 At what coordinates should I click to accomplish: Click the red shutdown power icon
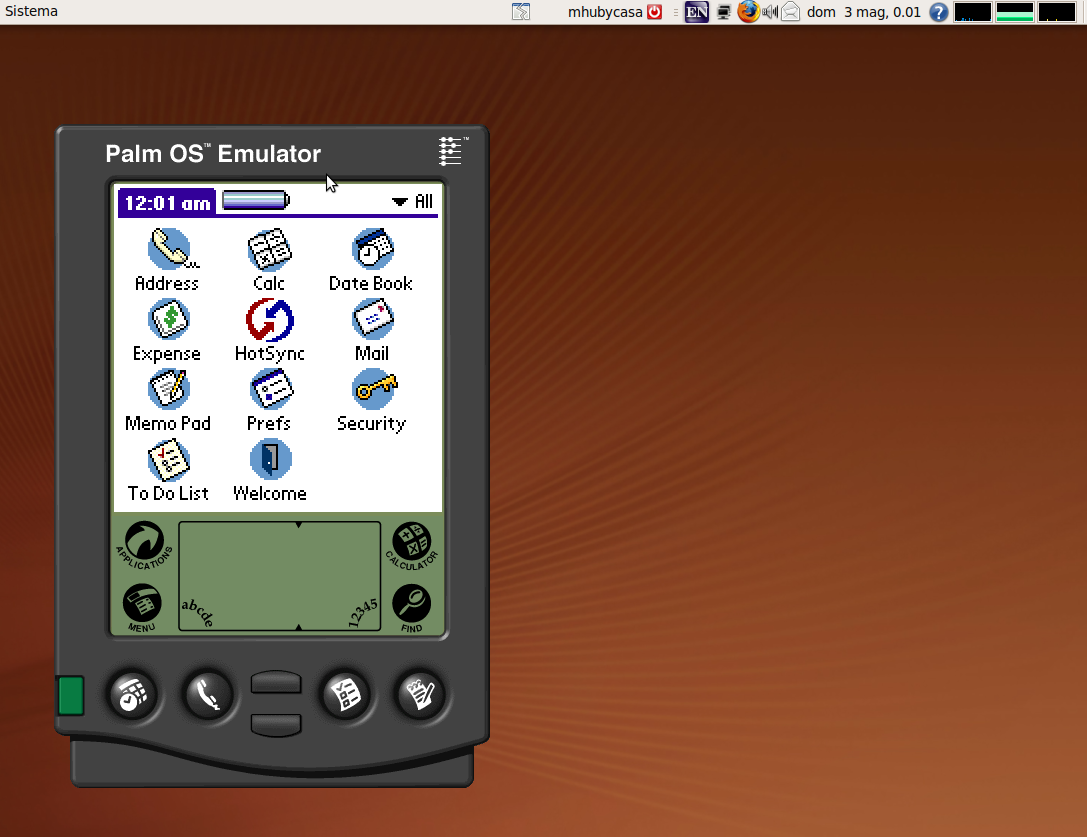click(x=654, y=12)
